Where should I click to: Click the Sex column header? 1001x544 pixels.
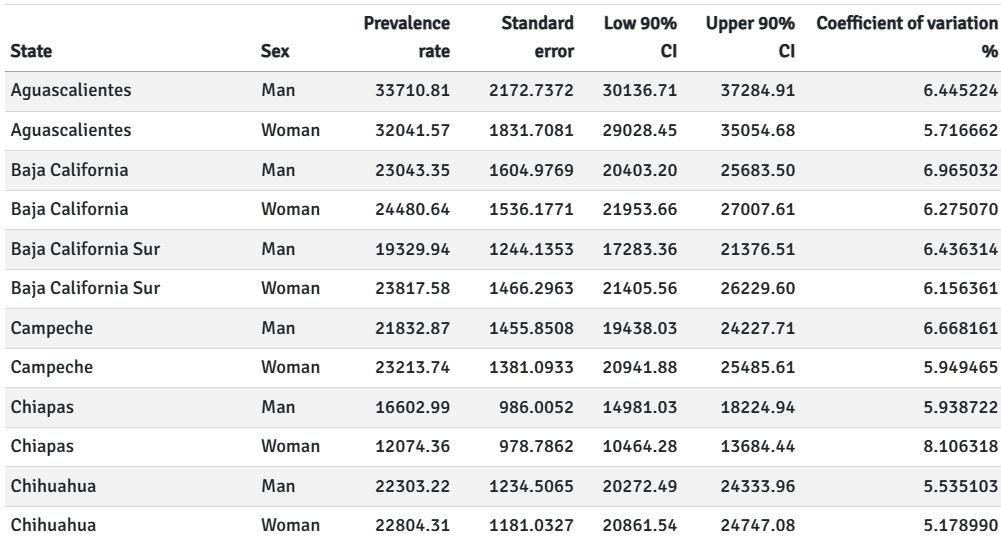click(x=275, y=51)
